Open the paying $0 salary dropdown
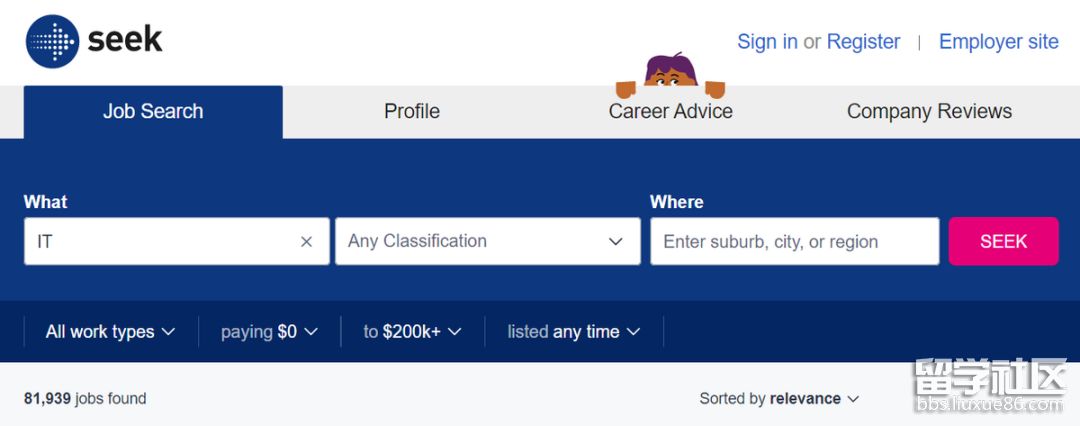This screenshot has width=1080, height=426. point(269,332)
